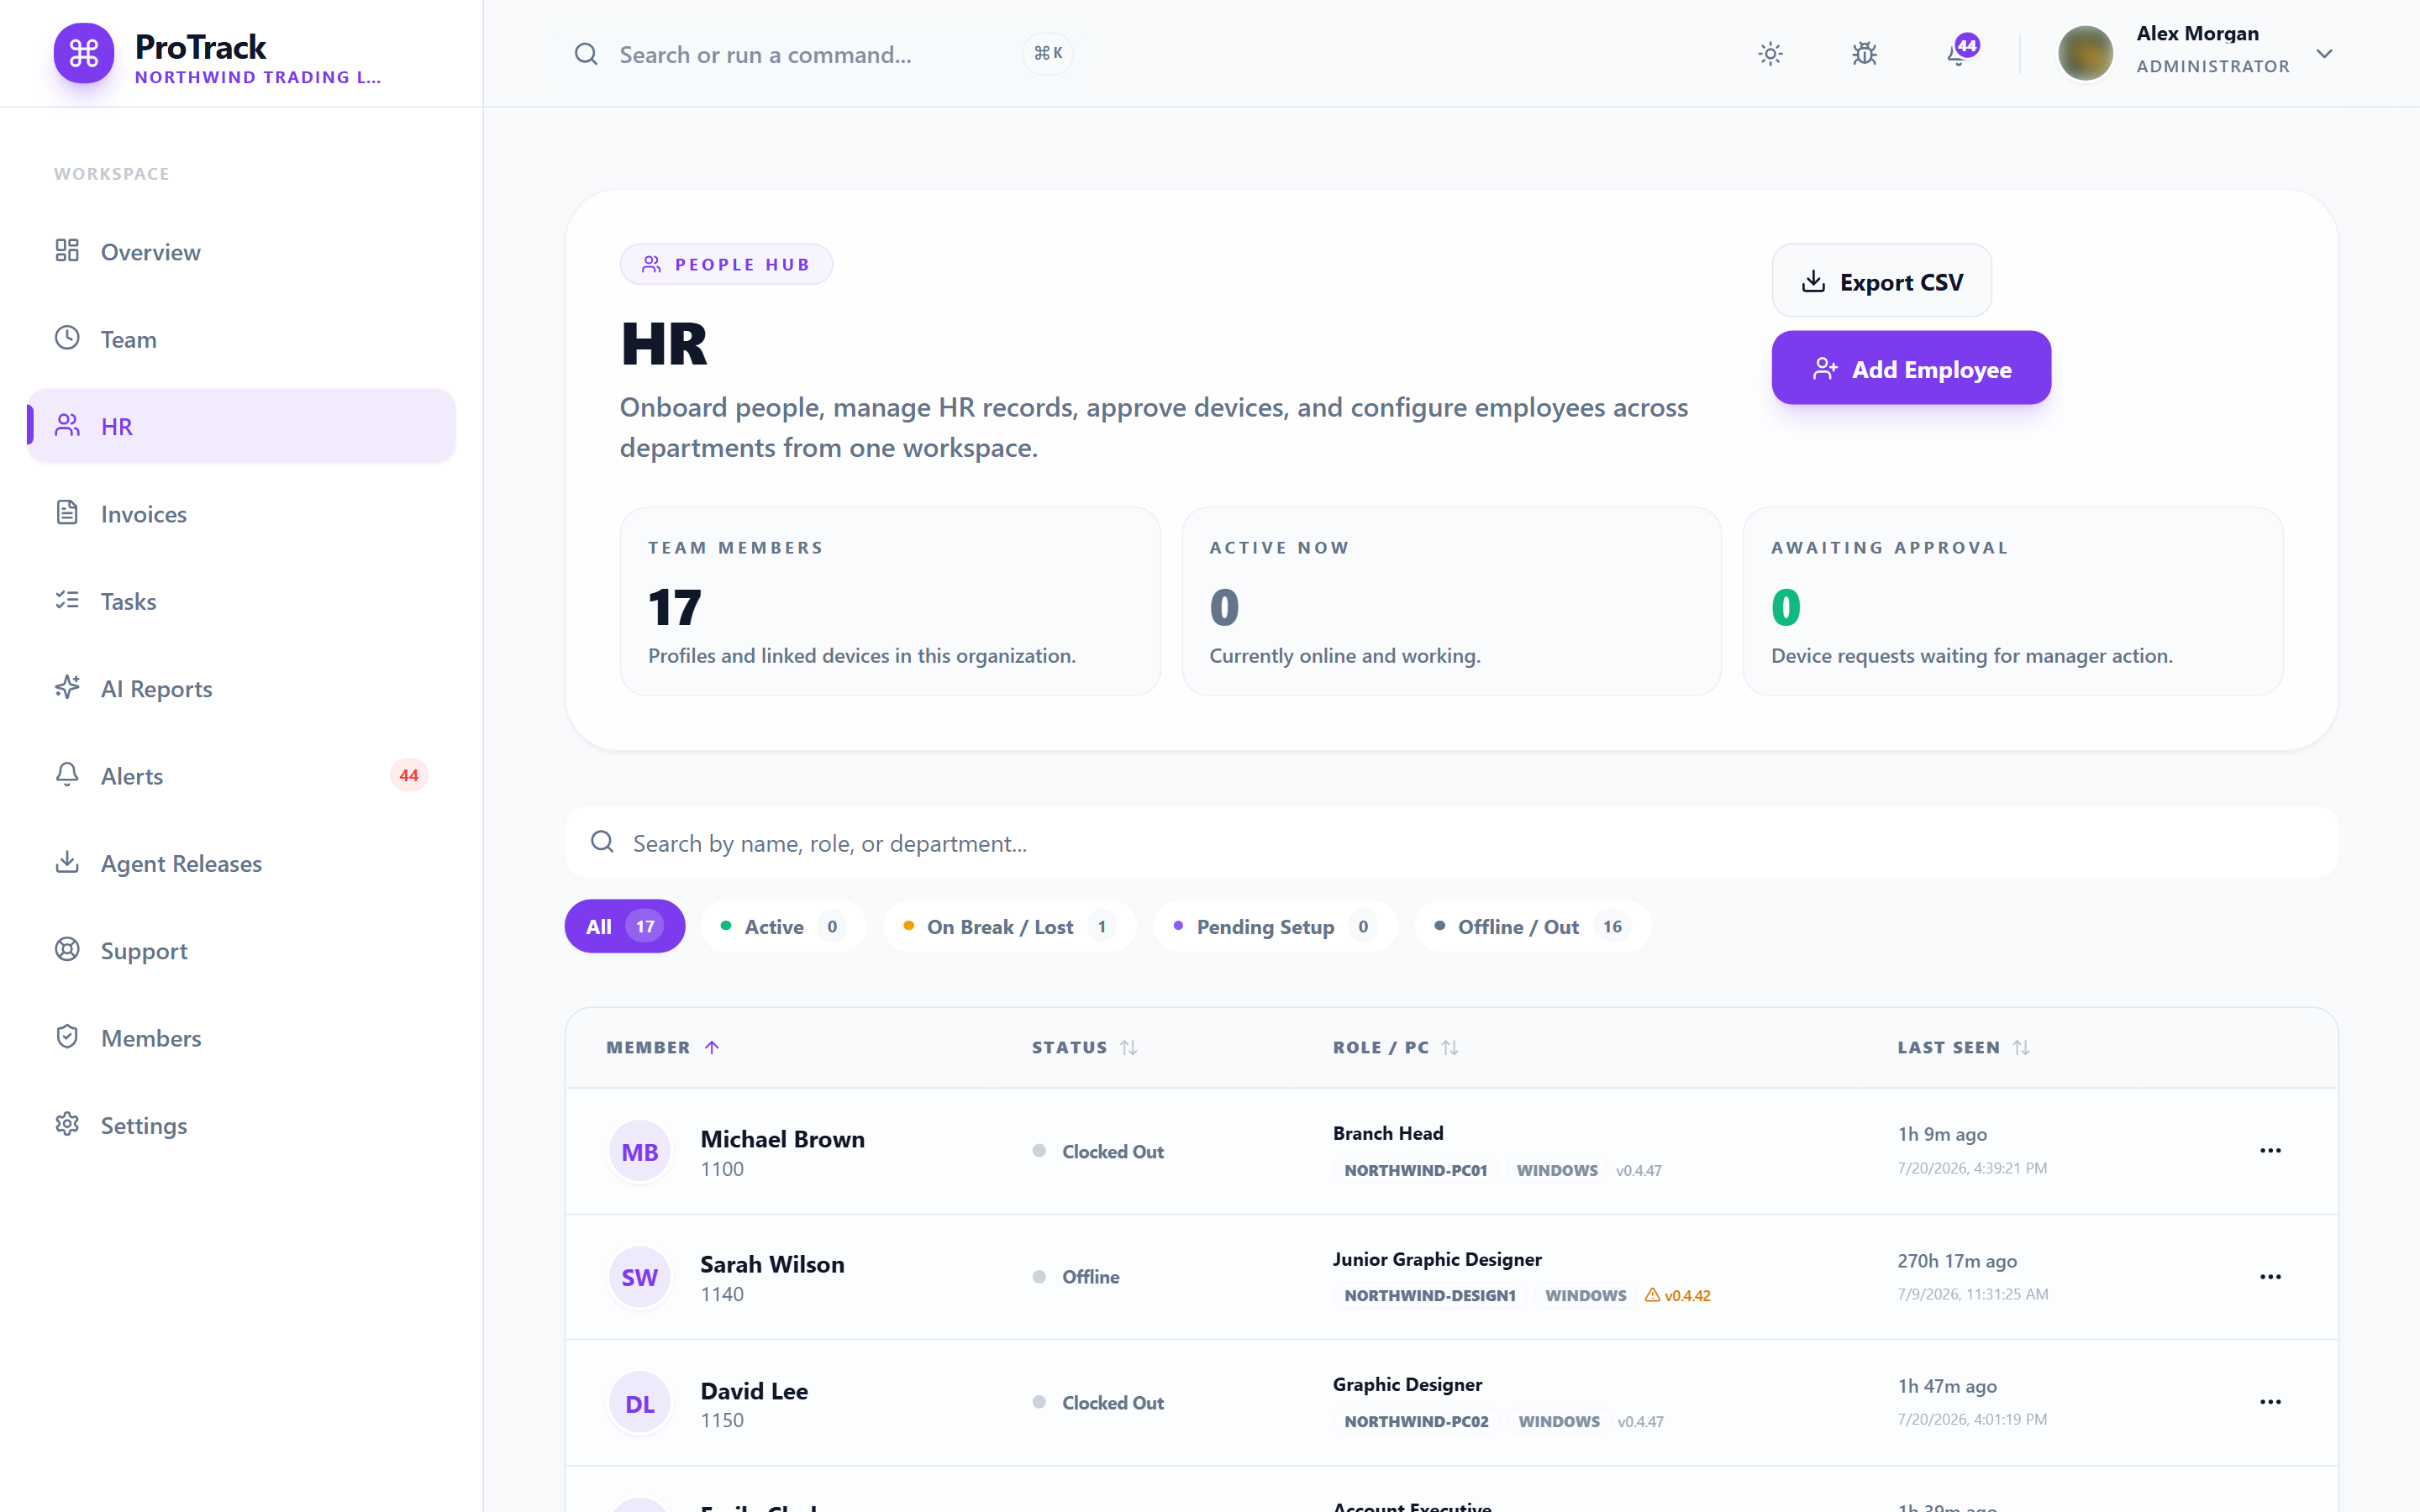The image size is (2420, 1512).
Task: Open David Lee's row actions menu
Action: 2270,1401
